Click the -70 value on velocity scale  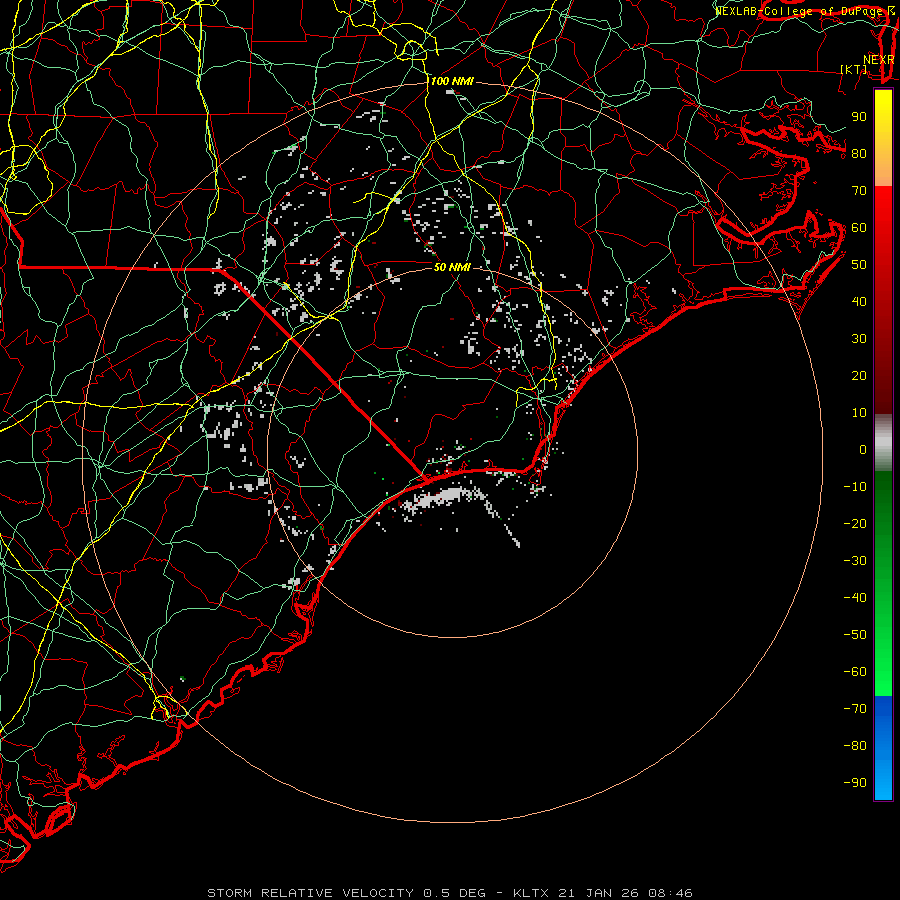pyautogui.click(x=855, y=709)
